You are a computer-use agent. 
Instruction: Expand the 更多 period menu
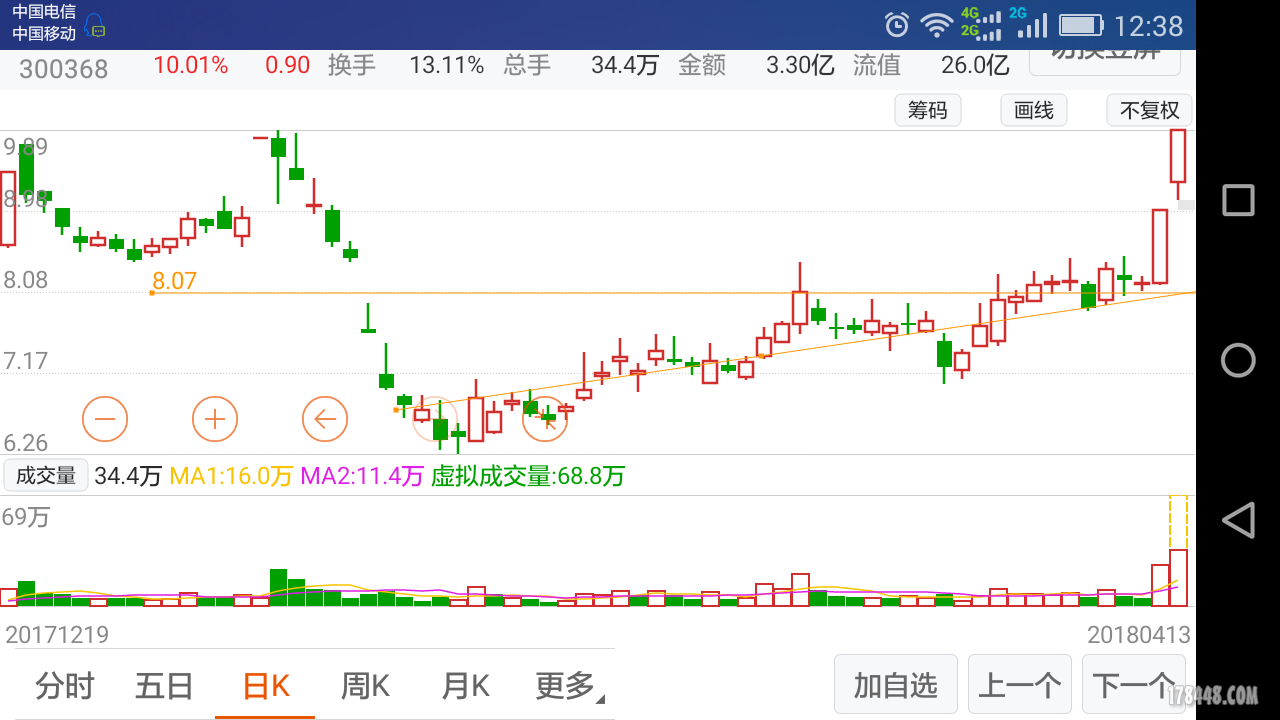click(571, 686)
